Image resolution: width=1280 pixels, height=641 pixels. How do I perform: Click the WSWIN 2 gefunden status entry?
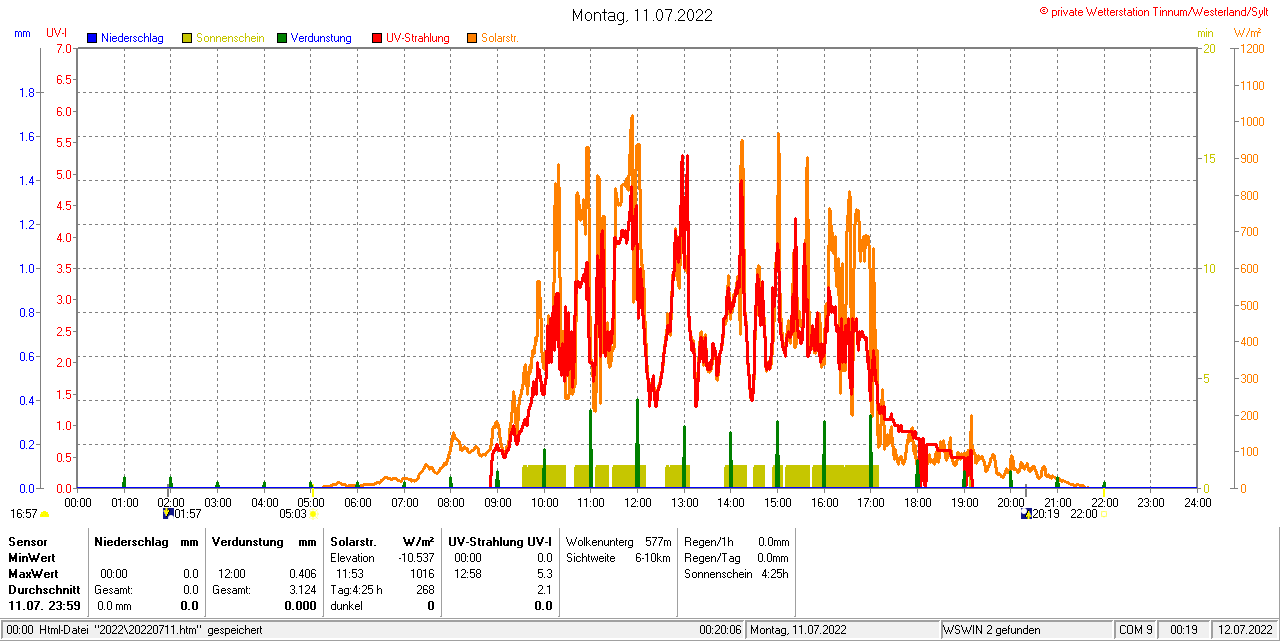point(992,630)
